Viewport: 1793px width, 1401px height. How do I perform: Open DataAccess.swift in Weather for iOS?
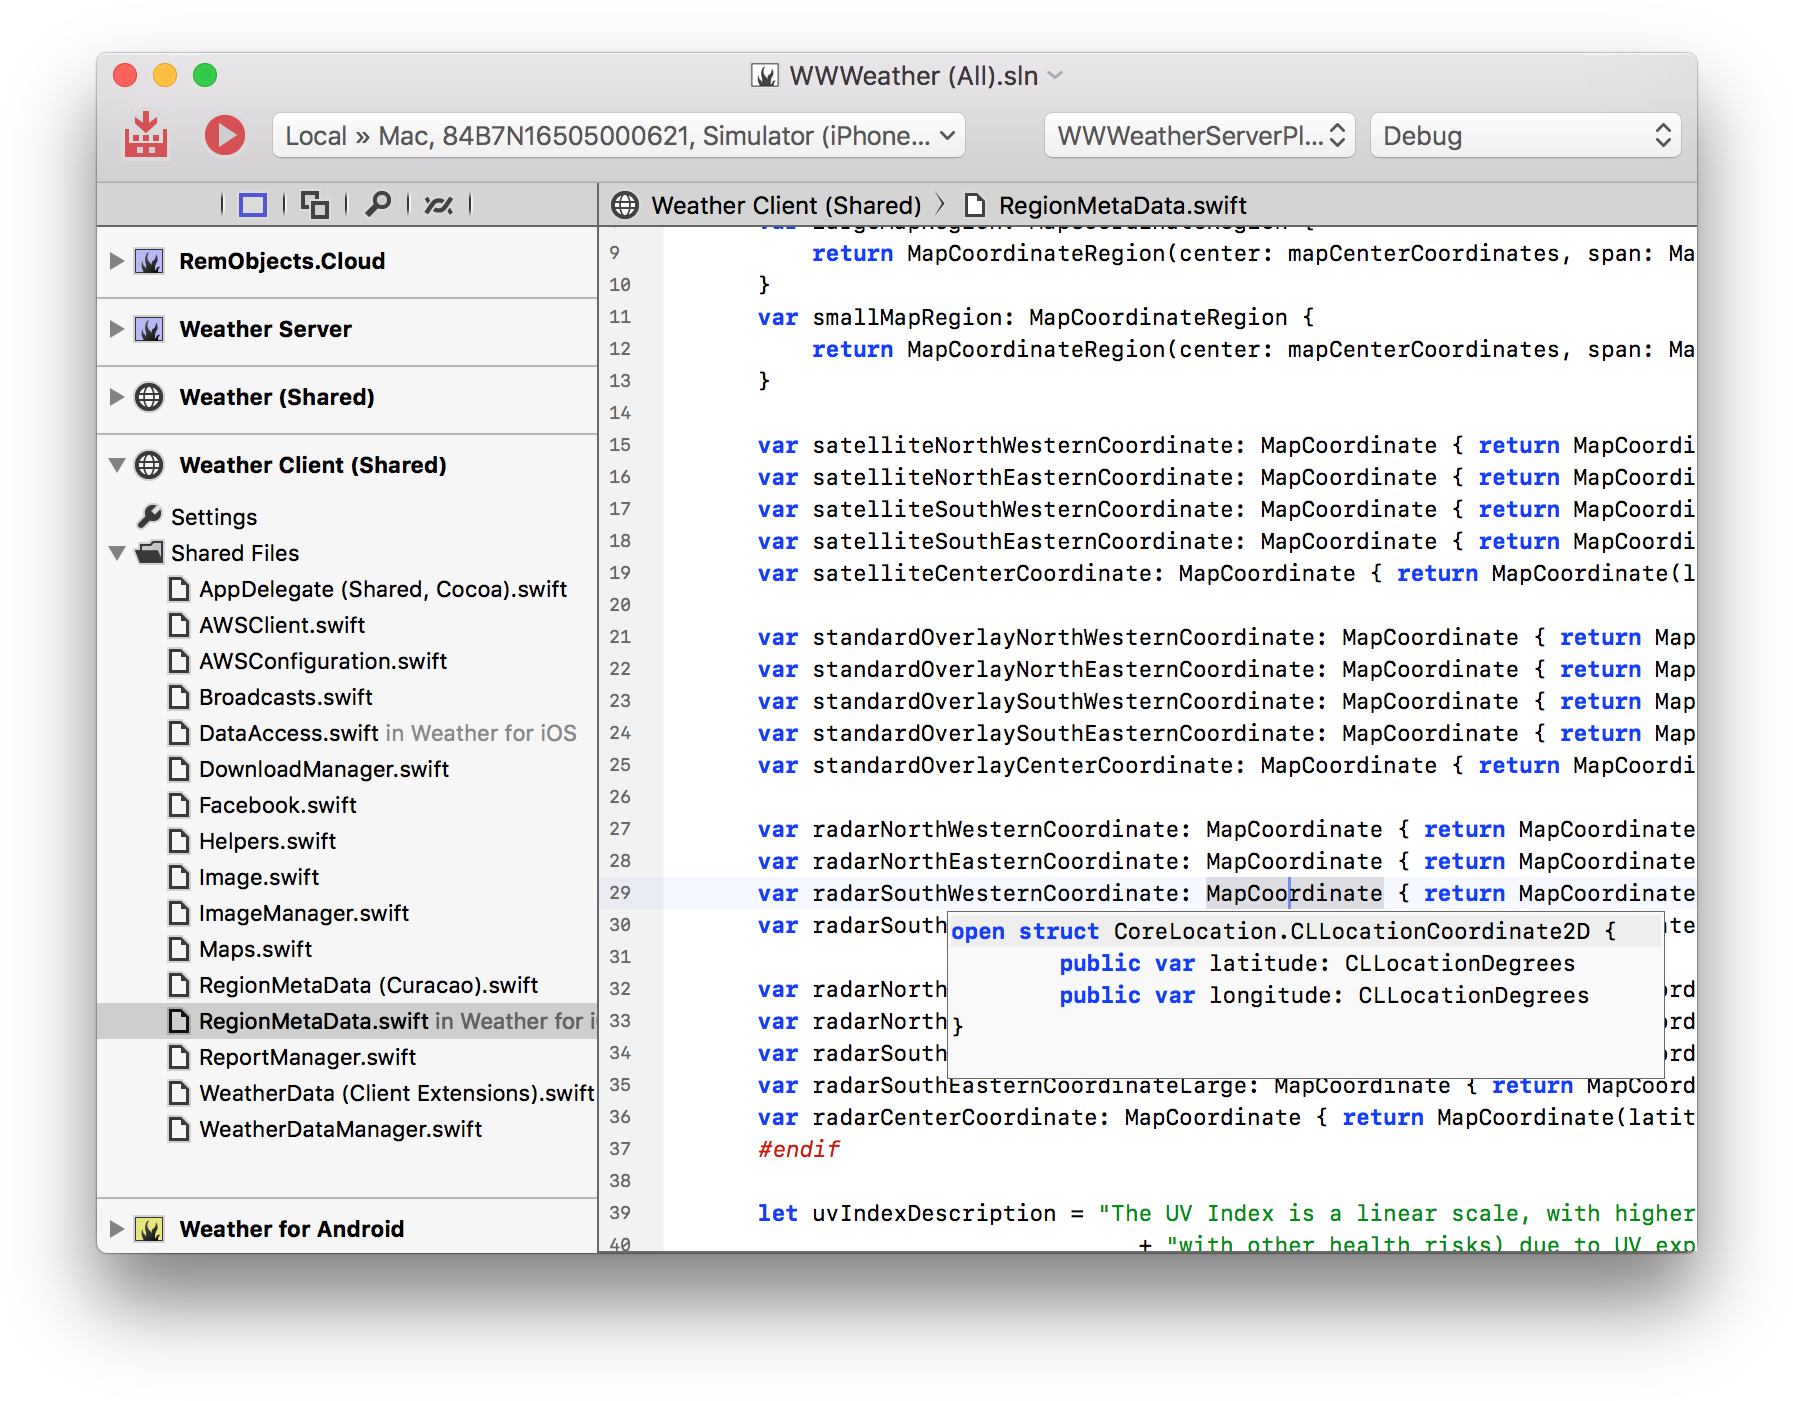pyautogui.click(x=388, y=733)
